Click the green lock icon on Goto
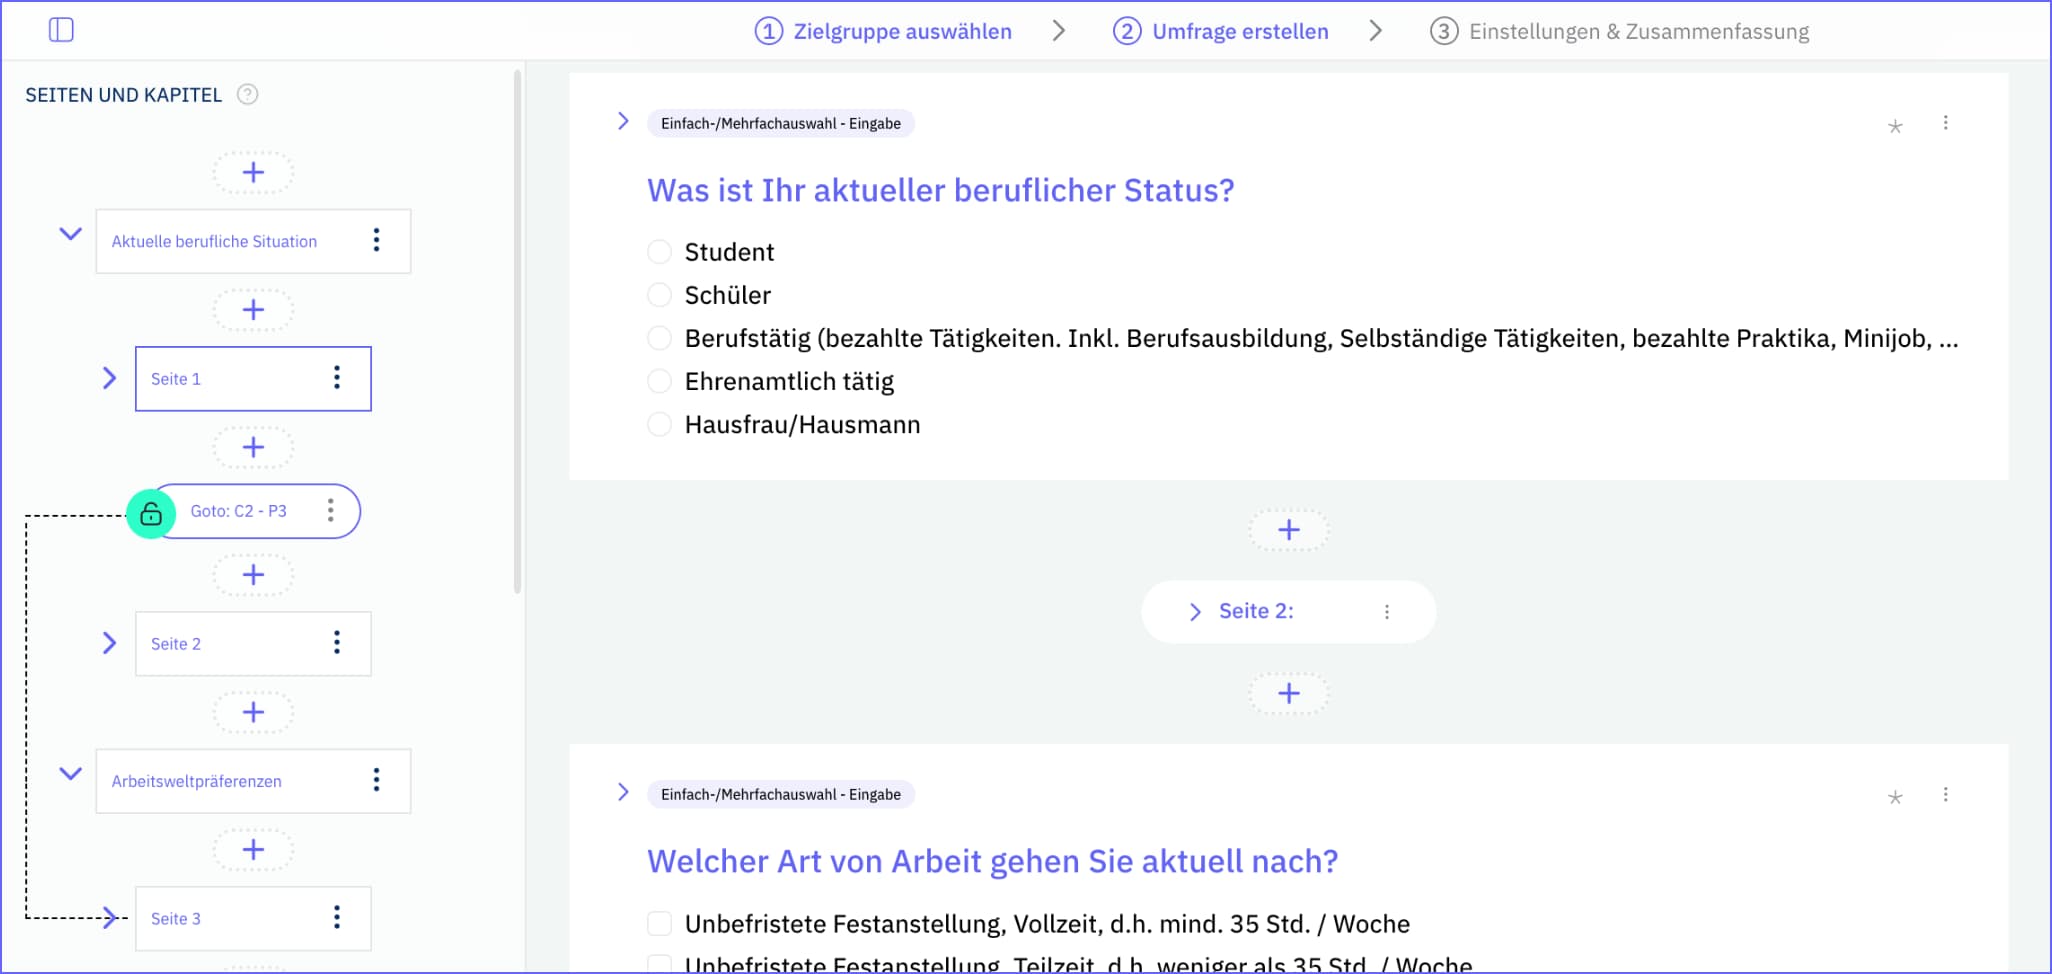Screen dimensions: 2052x974 pos(151,514)
